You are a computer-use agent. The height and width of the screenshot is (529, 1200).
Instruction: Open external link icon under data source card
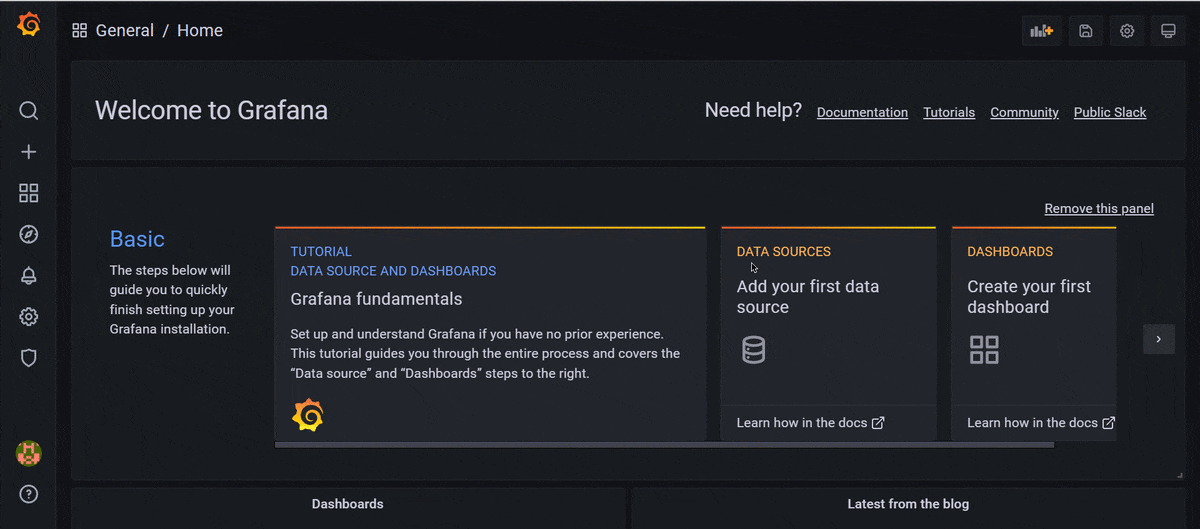(x=878, y=423)
